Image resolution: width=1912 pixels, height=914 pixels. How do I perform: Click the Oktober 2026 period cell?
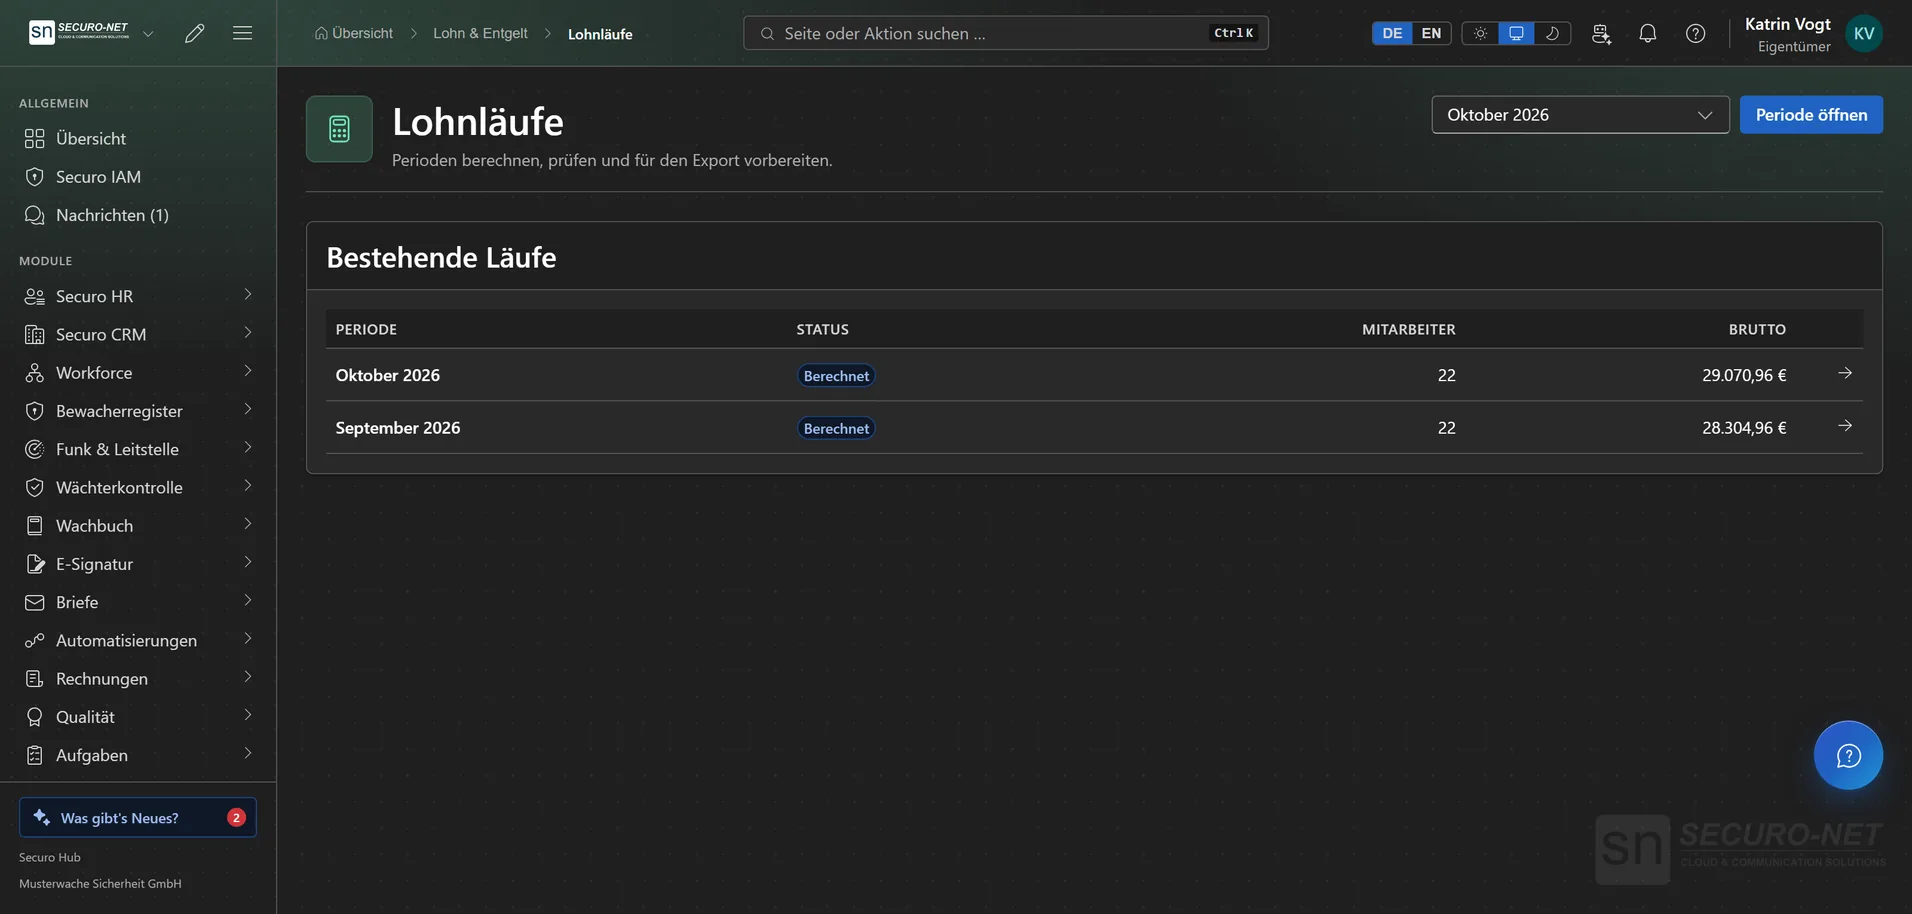(x=388, y=375)
